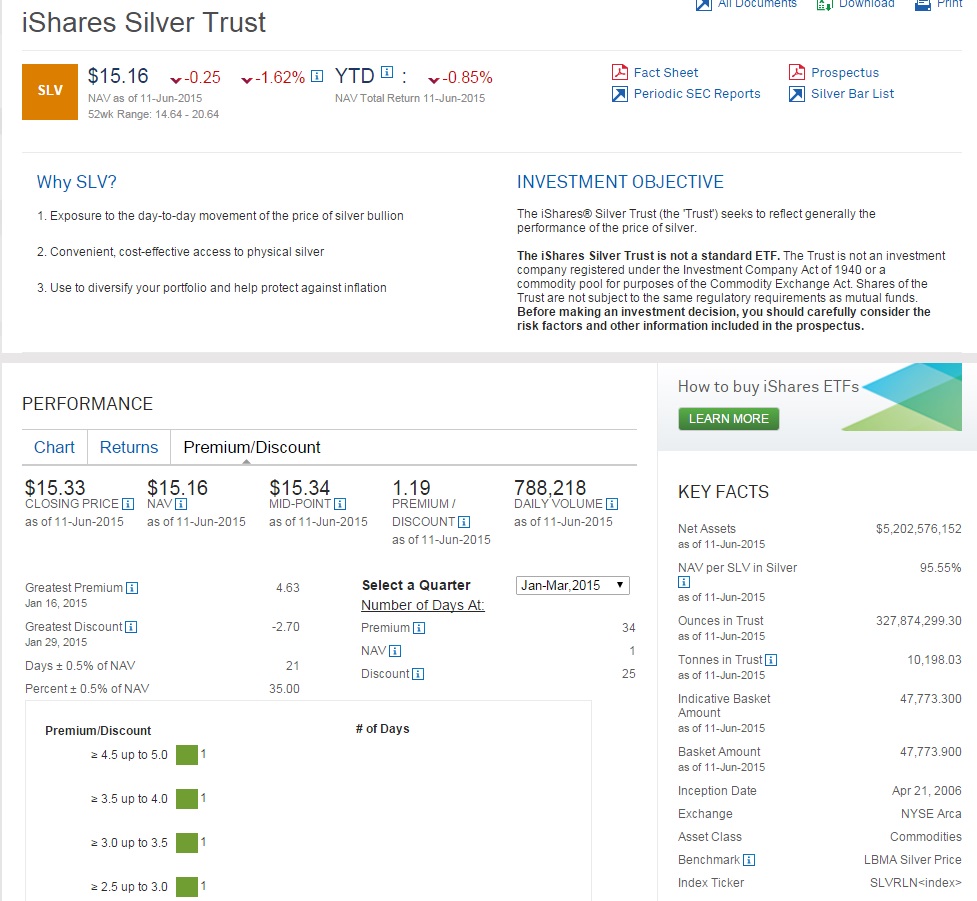Click green bar for 4.5 up to 5.0

coord(186,754)
